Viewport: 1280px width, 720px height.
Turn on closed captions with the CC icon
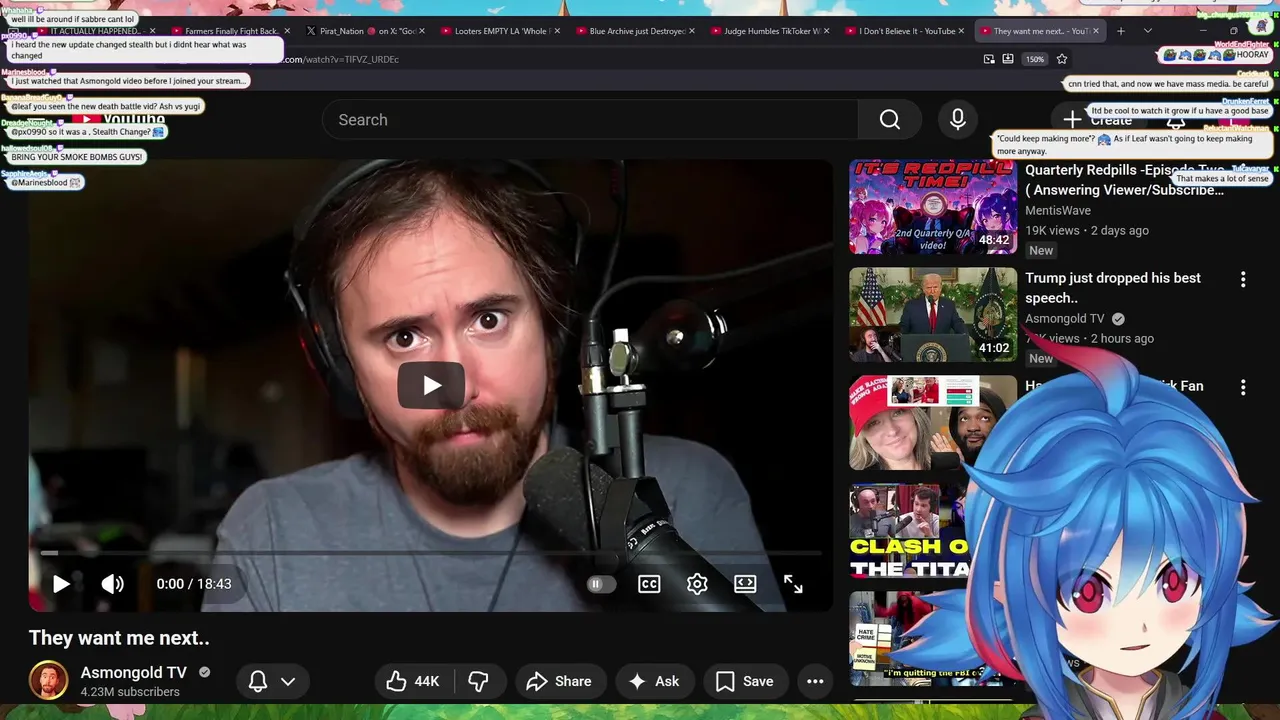[649, 584]
